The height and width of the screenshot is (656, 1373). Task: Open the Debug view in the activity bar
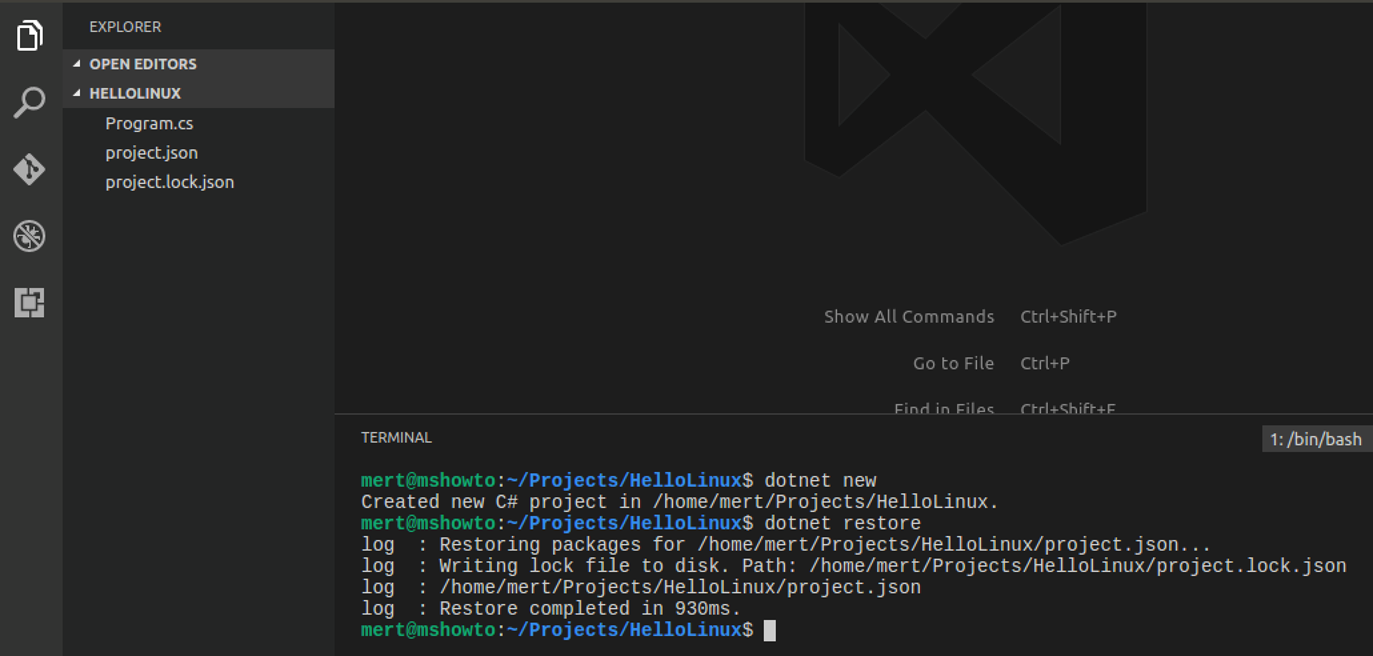point(30,236)
